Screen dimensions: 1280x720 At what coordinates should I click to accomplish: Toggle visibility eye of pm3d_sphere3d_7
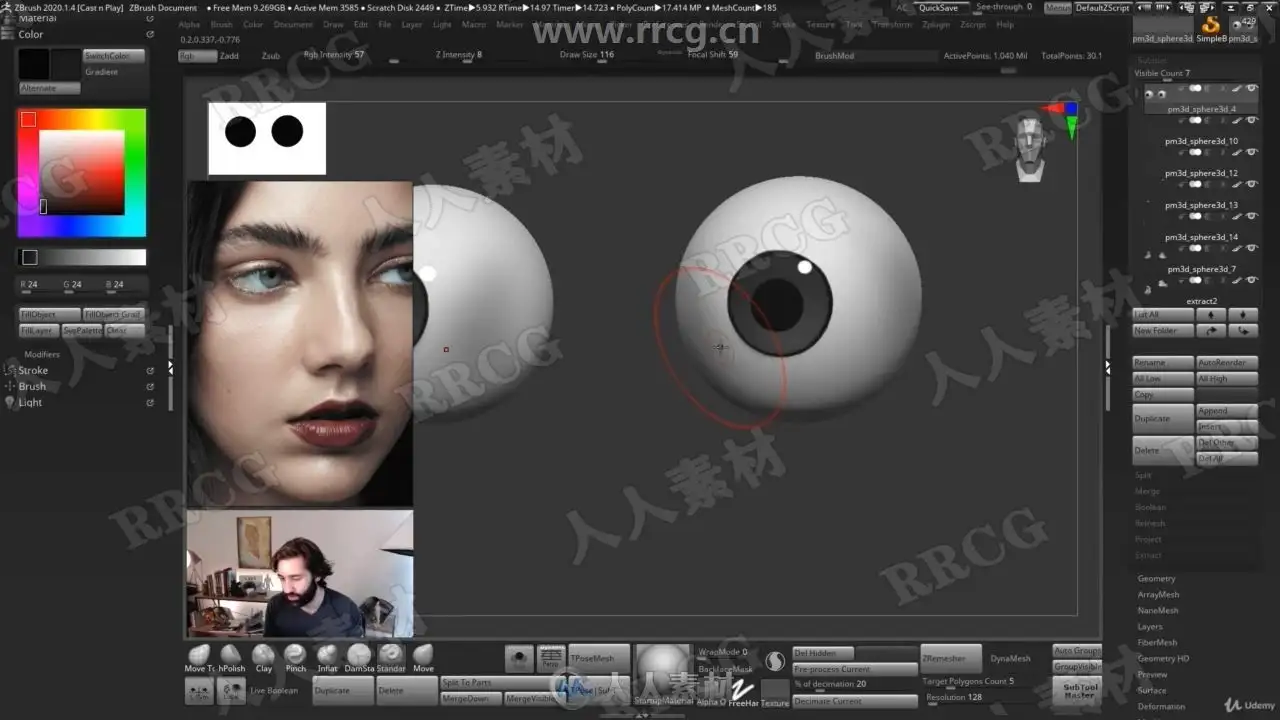[1251, 248]
